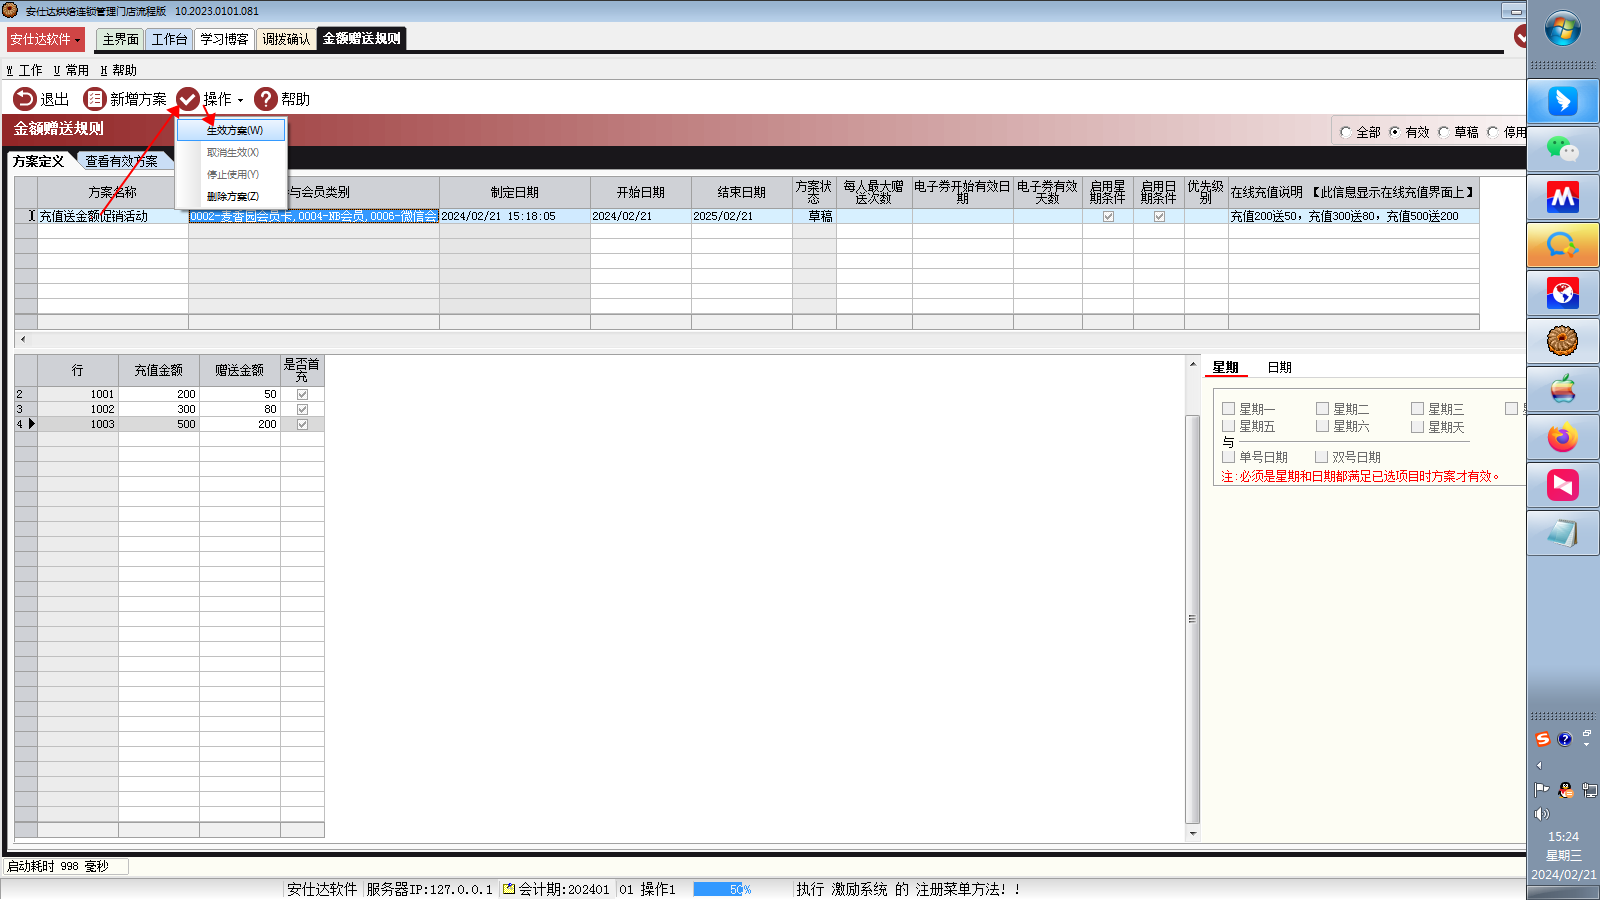Open the orange chat-bubble taskbar app
1600x900 pixels.
1563,245
